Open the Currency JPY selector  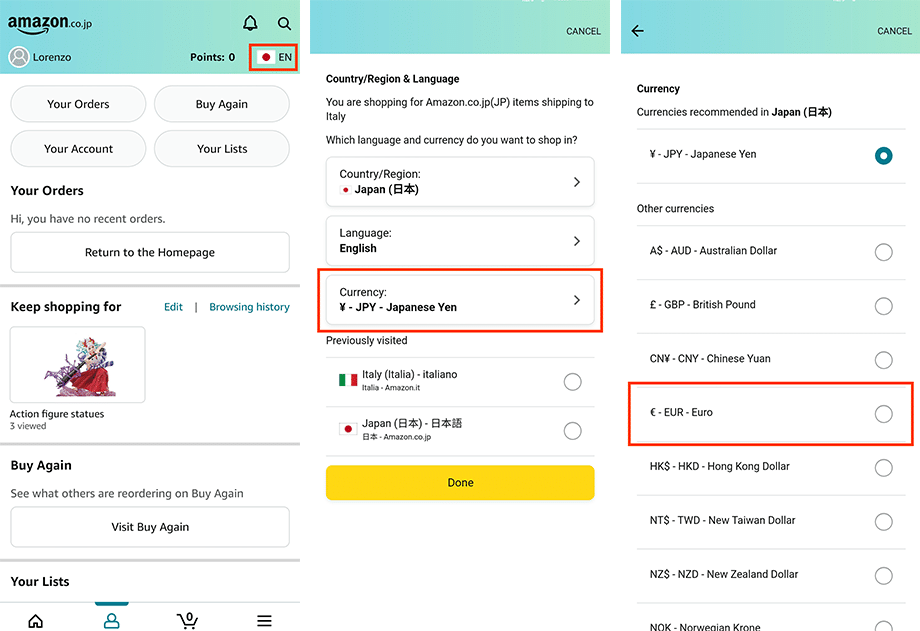[460, 300]
